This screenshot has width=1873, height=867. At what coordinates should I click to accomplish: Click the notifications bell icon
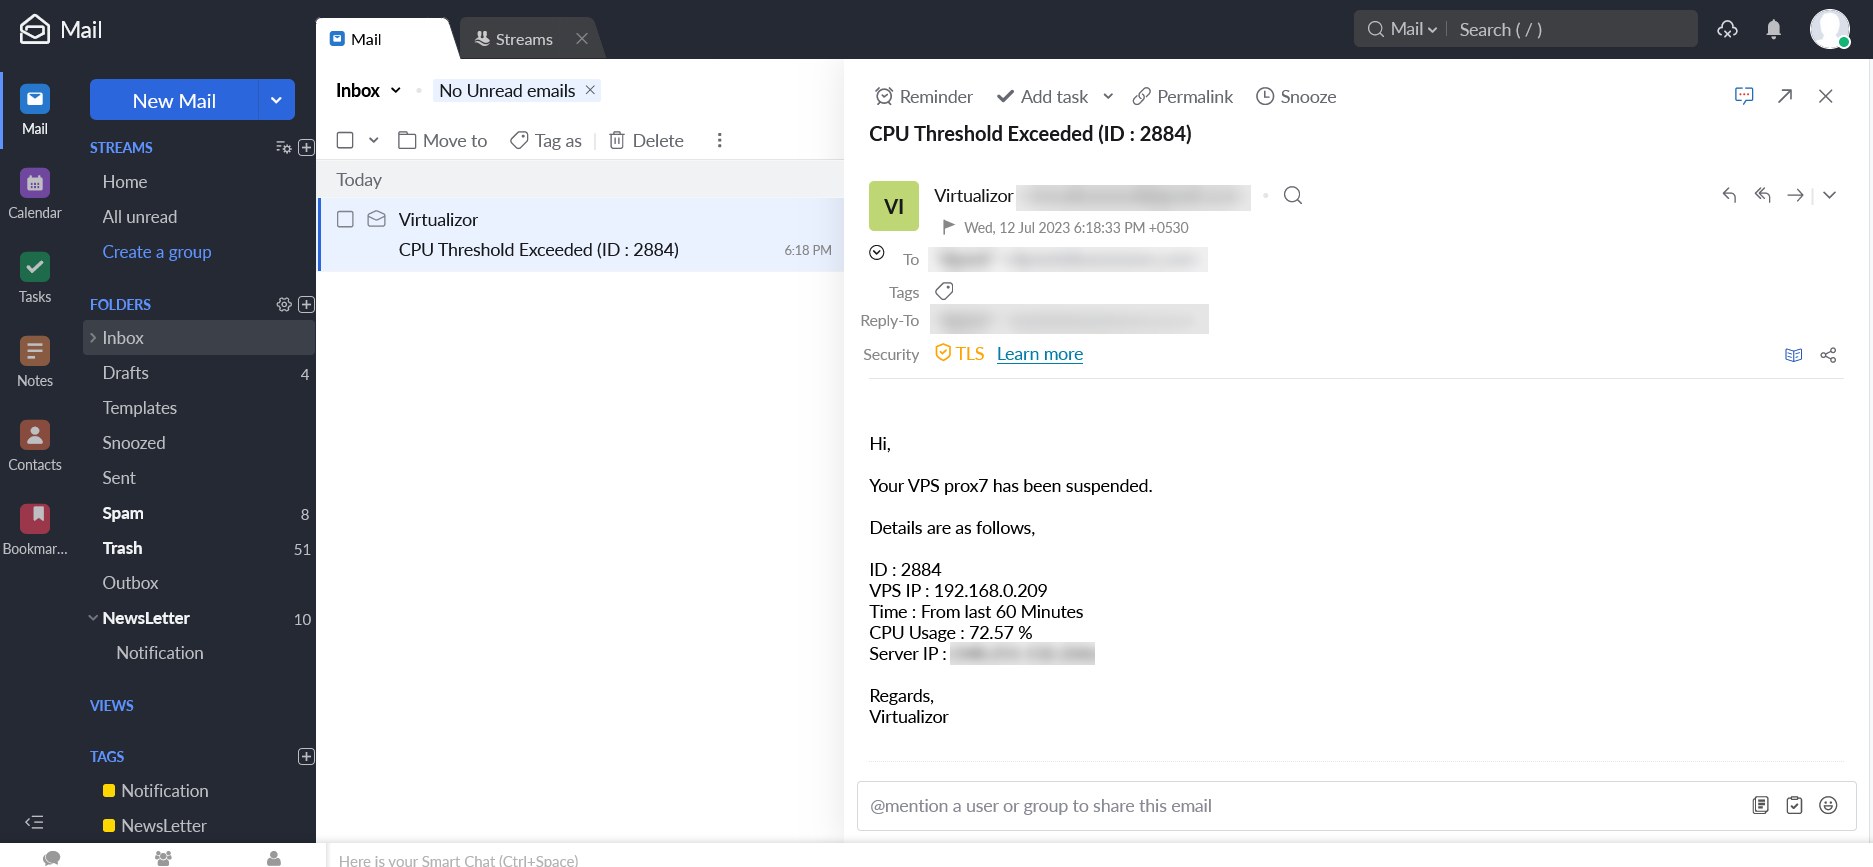click(1774, 29)
